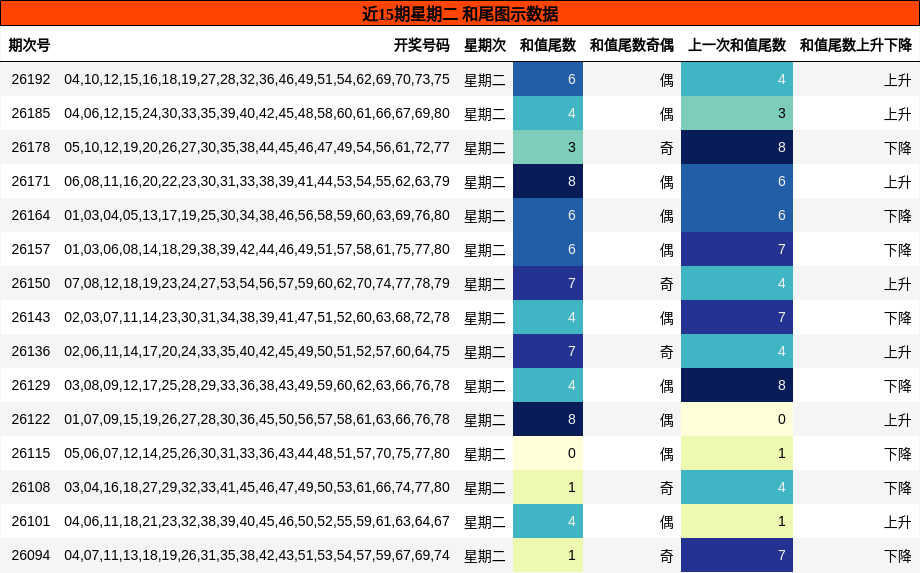Click the 星期二 cell in row 26108

485,488
